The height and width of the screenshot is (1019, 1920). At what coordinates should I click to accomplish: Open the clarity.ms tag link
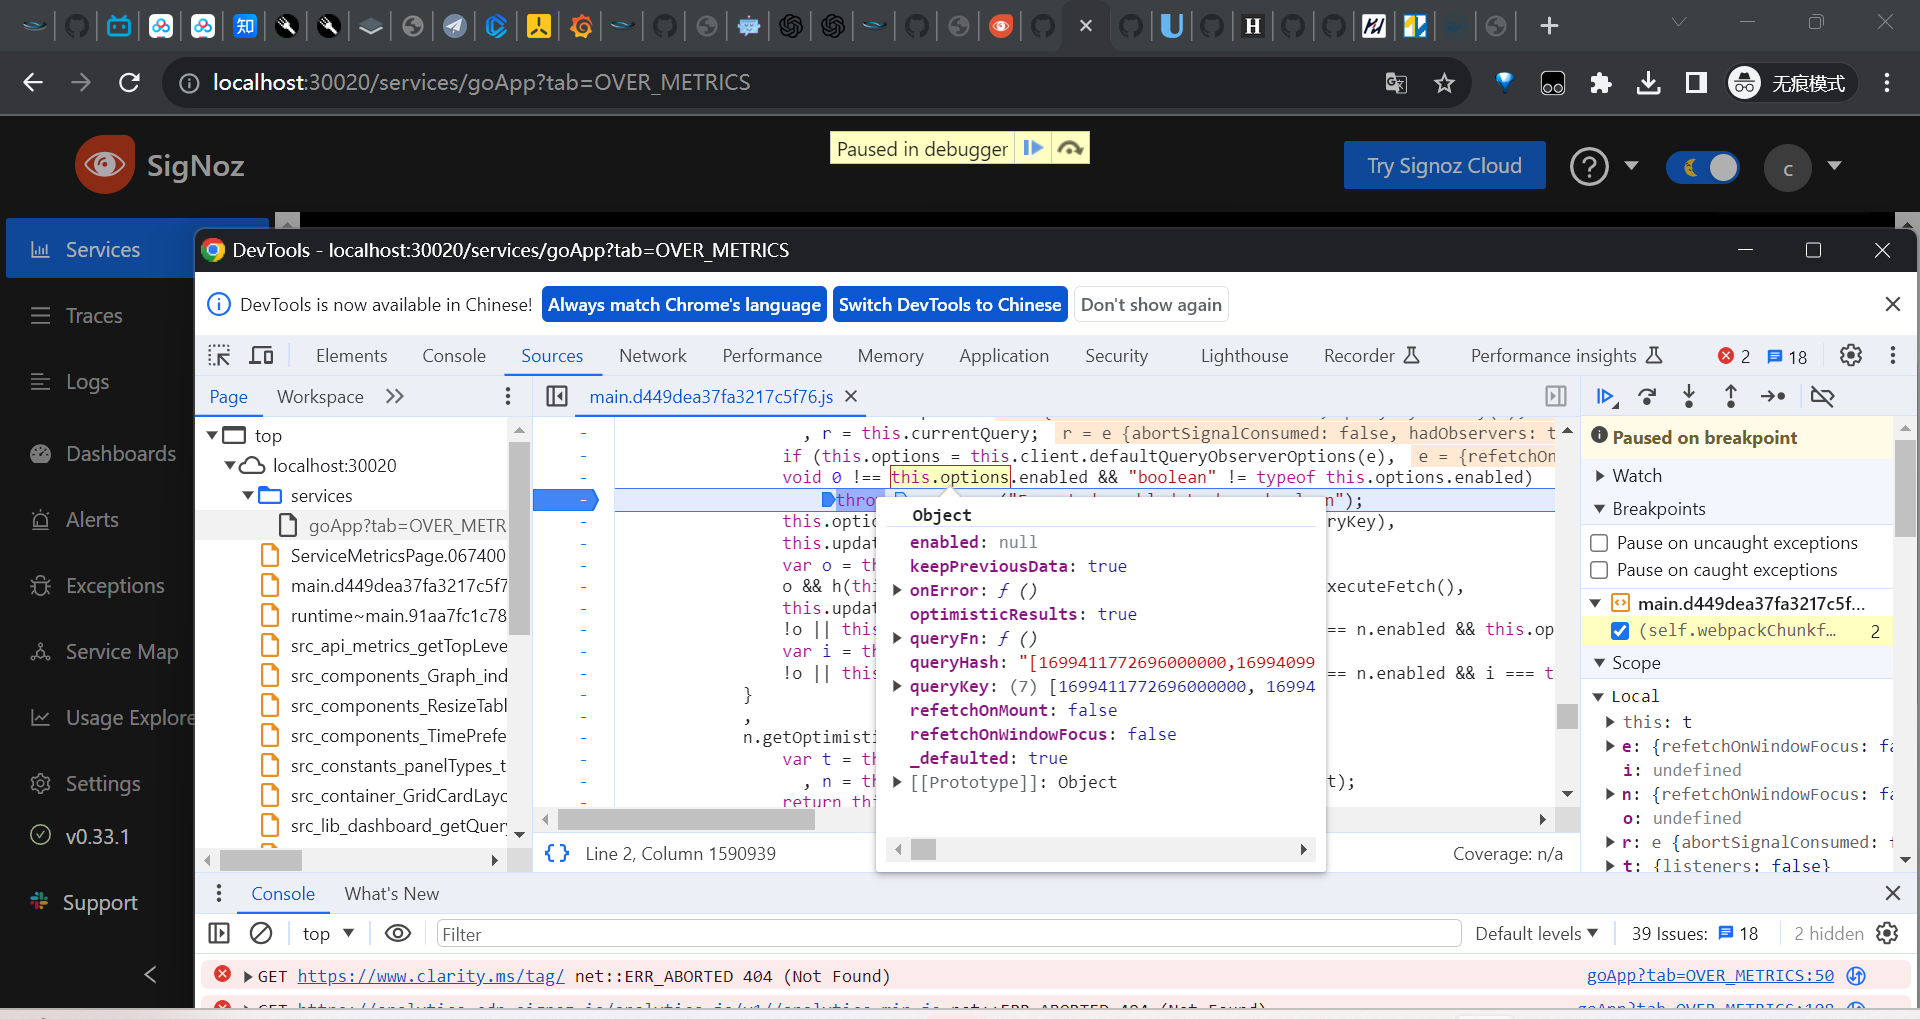430,976
